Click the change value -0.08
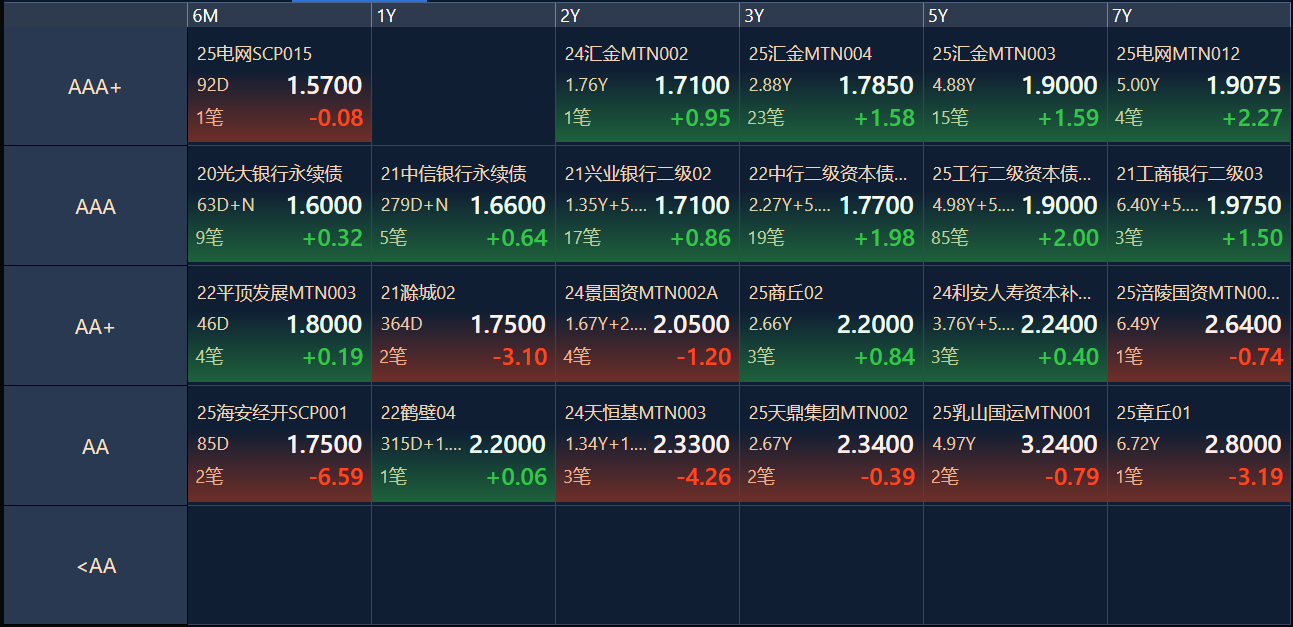Screen dimensions: 1293x627 336,118
